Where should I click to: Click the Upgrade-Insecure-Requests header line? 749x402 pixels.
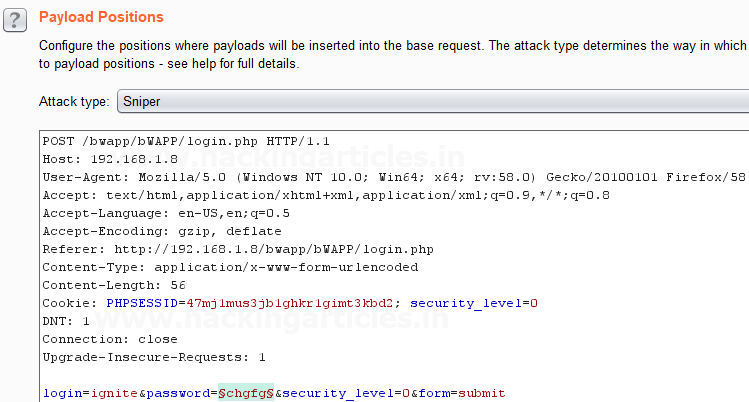click(154, 357)
